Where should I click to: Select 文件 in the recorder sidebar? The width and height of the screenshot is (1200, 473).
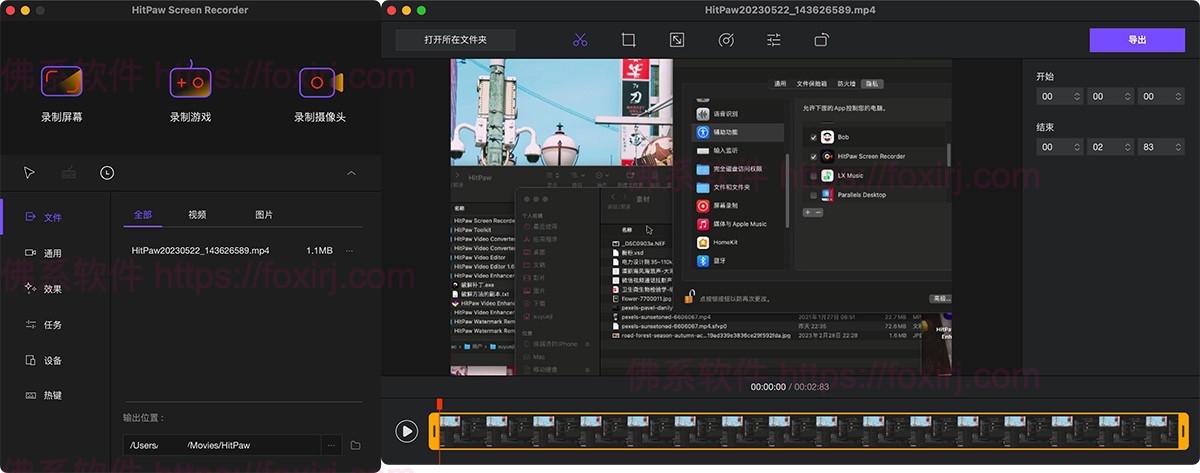tap(44, 217)
